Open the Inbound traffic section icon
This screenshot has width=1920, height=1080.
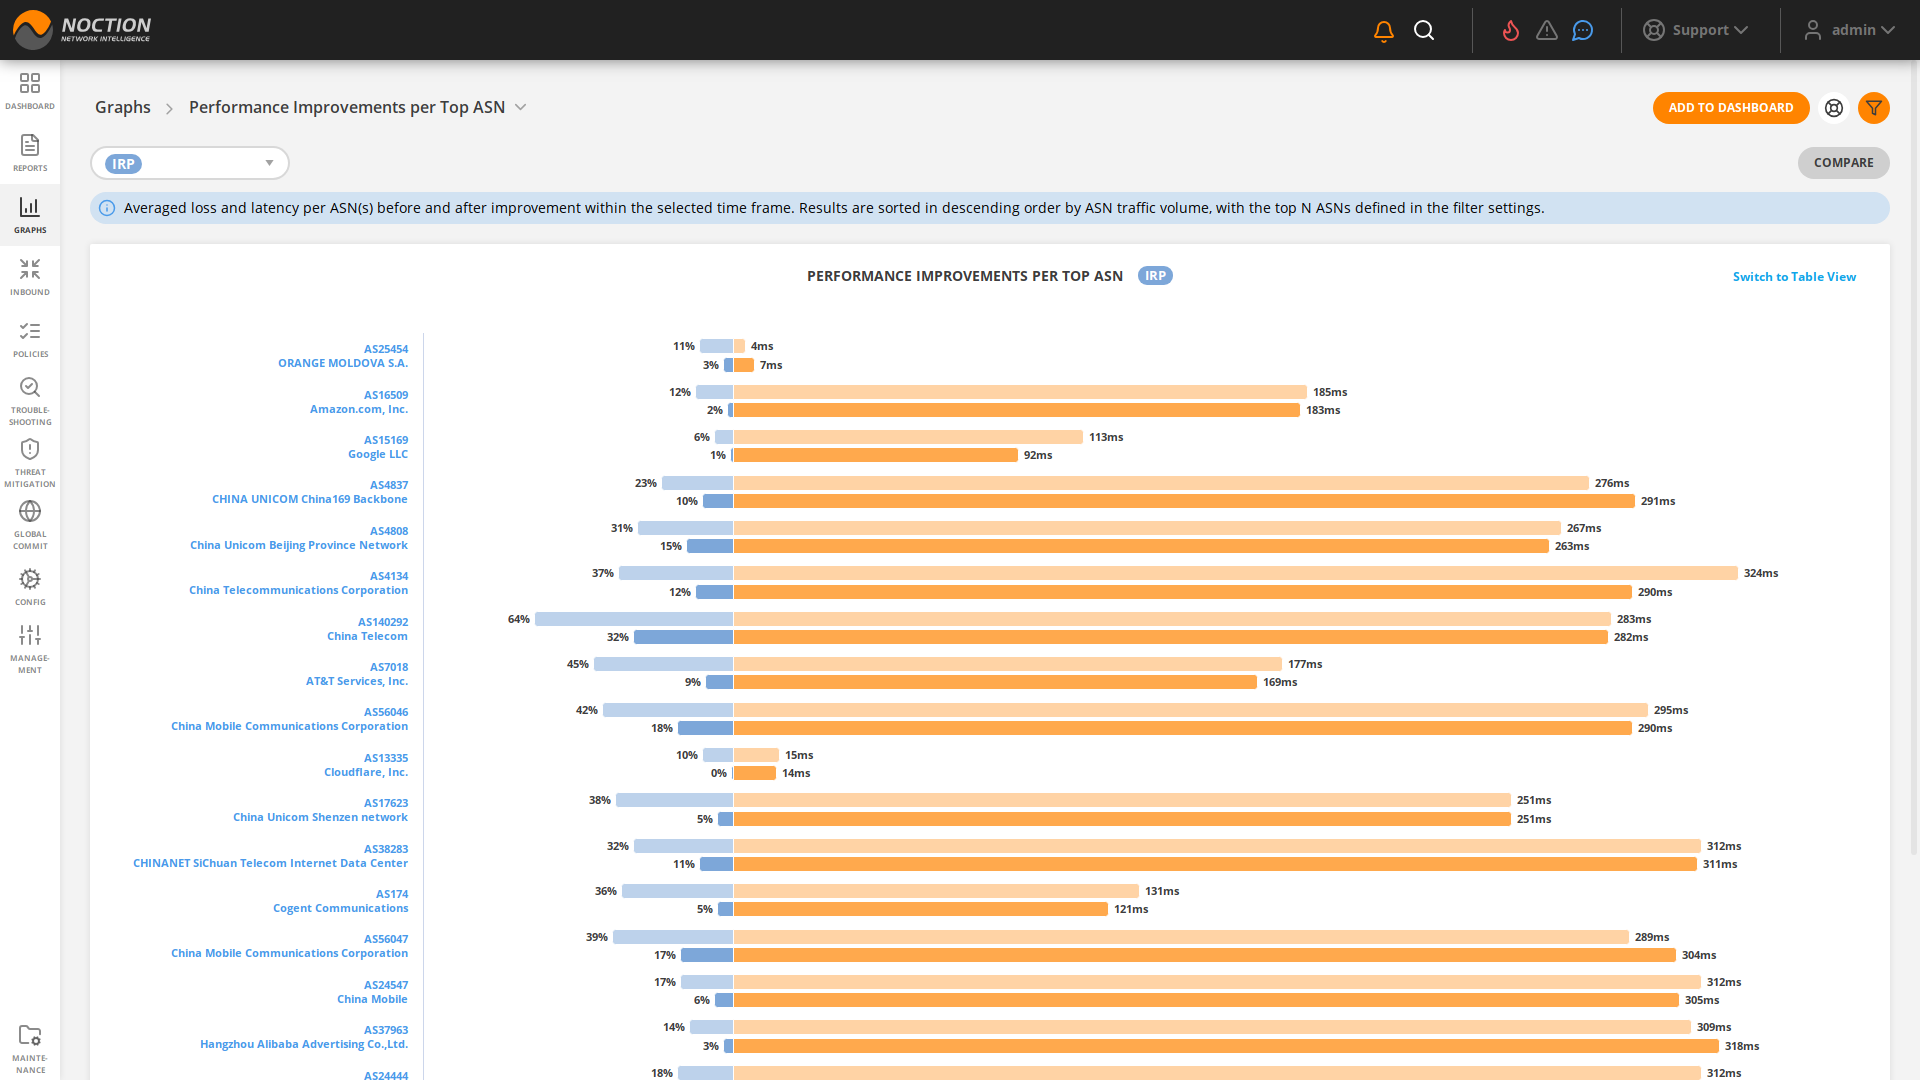tap(30, 272)
